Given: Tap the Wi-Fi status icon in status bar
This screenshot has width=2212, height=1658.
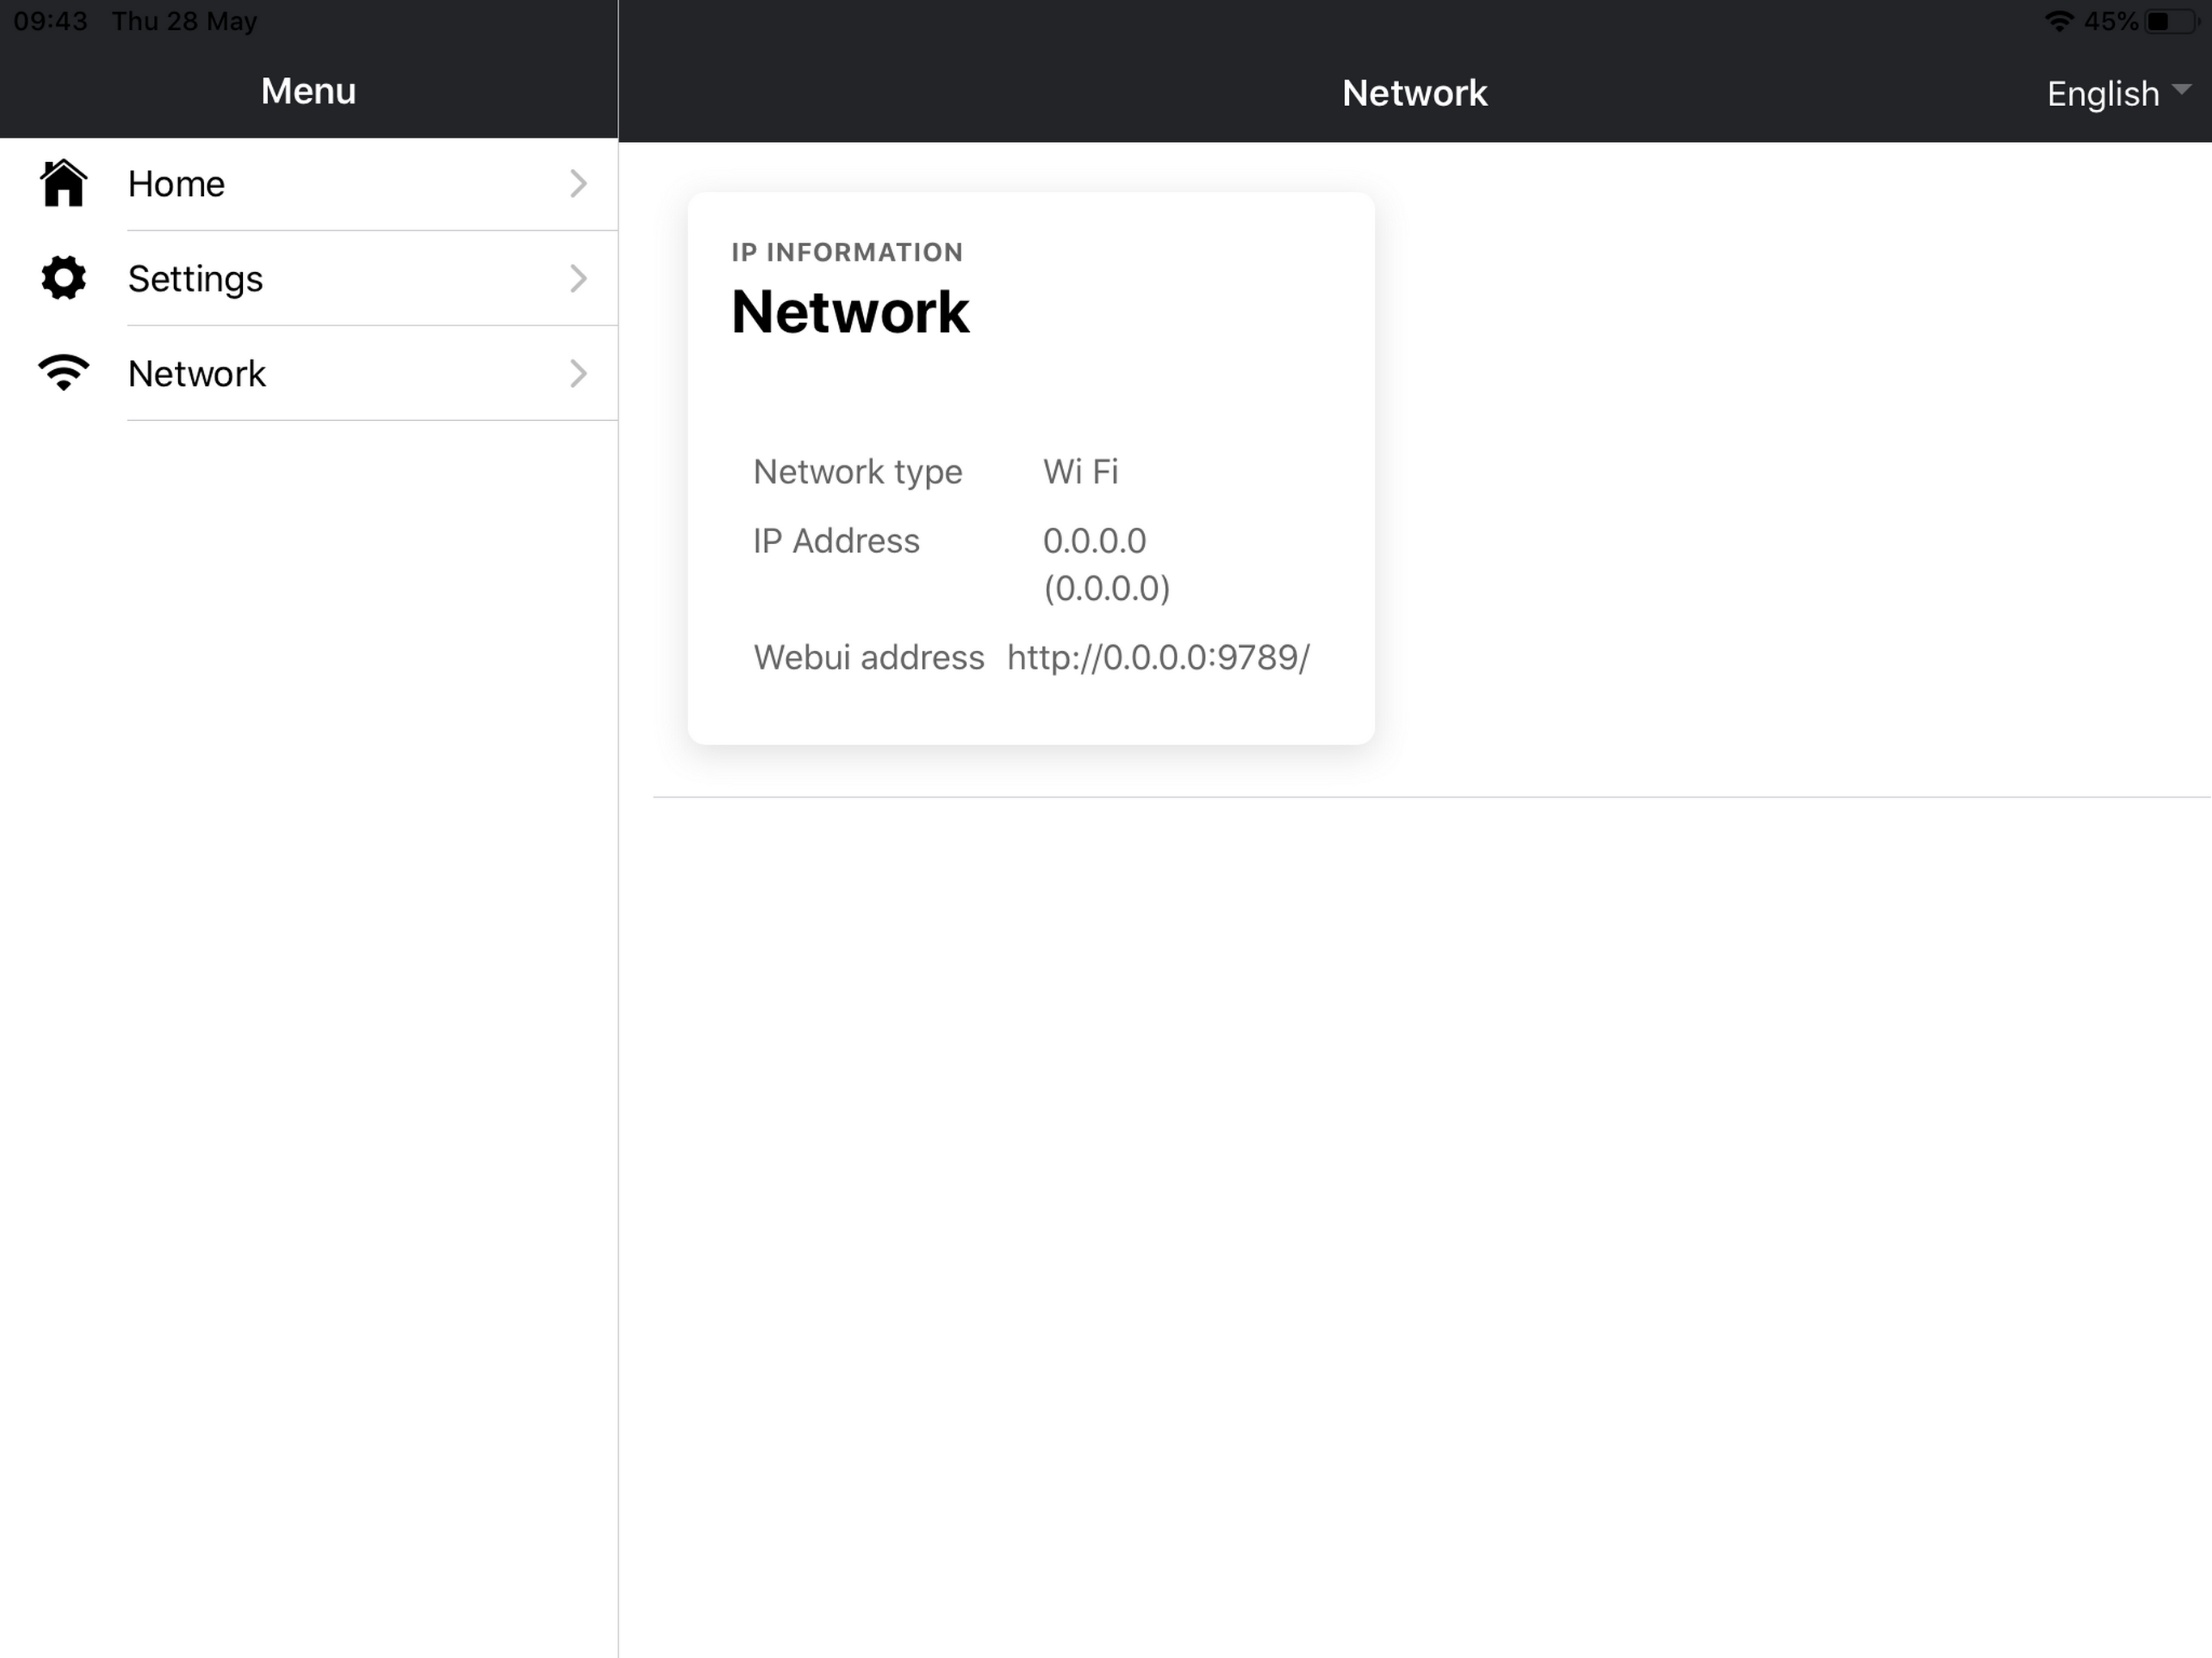Looking at the screenshot, I should point(2058,20).
